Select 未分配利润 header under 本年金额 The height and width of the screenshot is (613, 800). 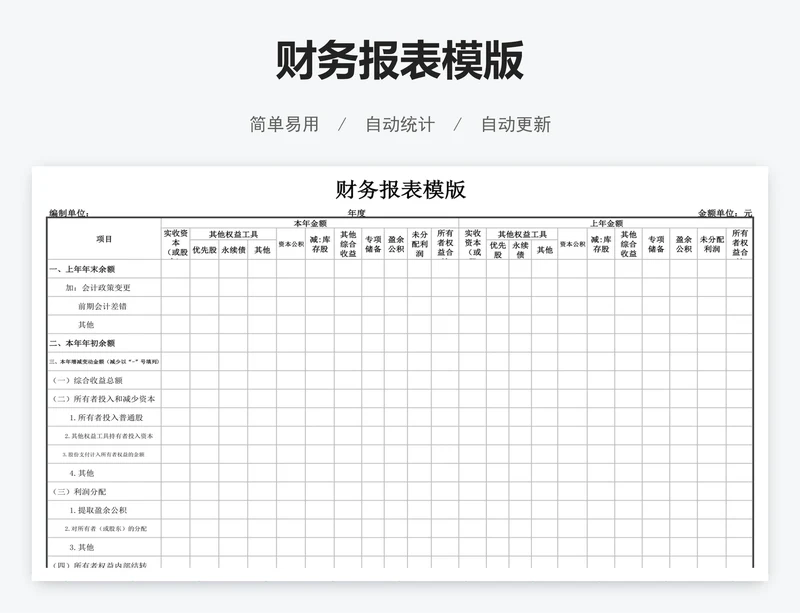pyautogui.click(x=419, y=244)
